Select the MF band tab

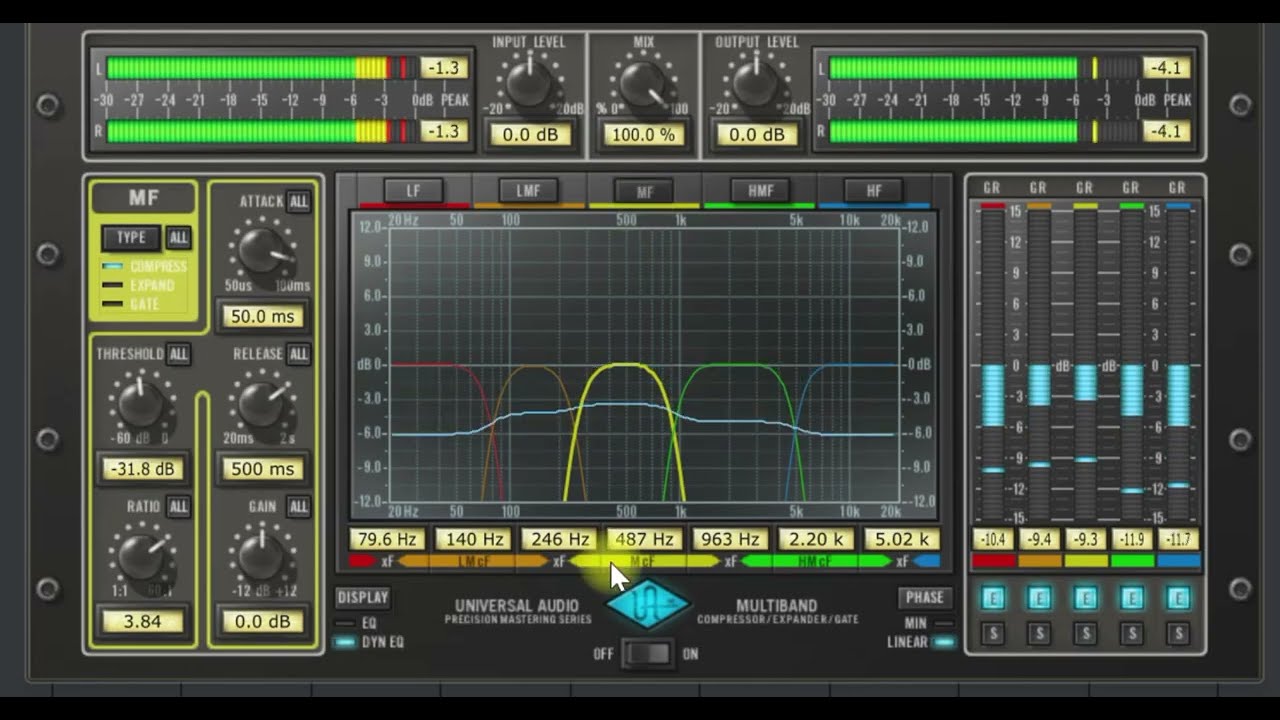click(644, 190)
